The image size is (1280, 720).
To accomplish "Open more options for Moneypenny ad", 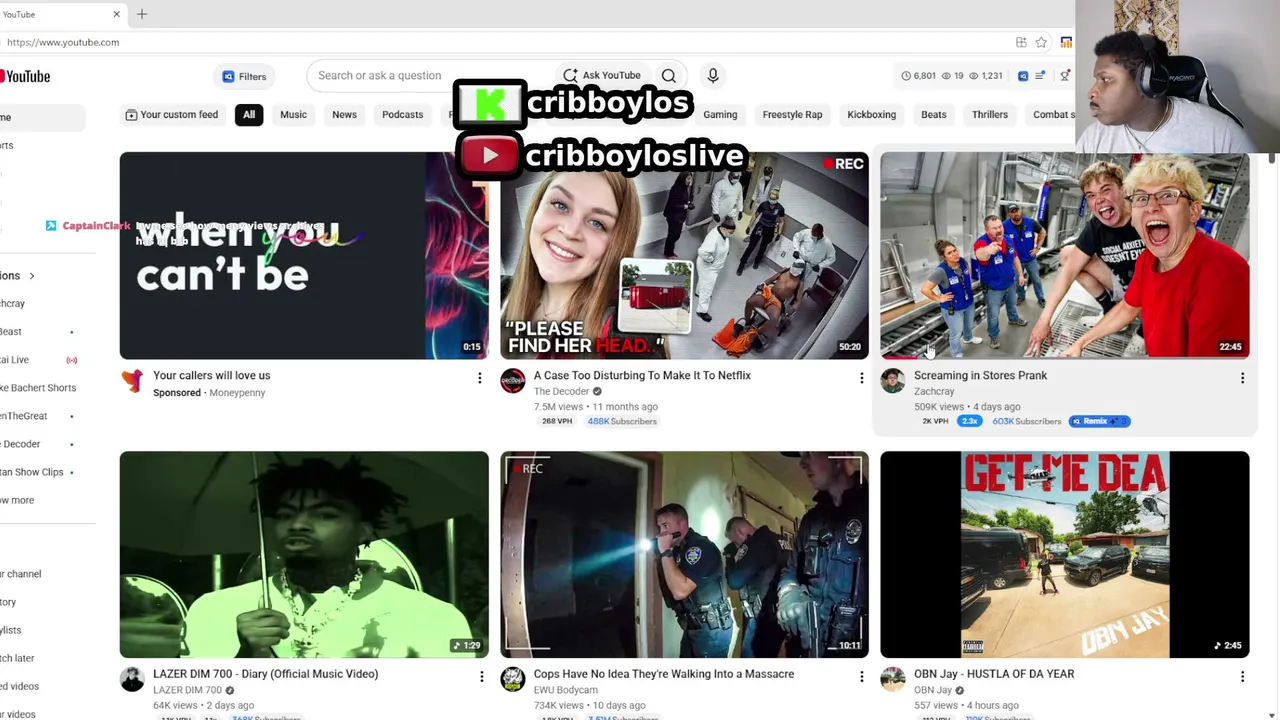I will coord(480,378).
